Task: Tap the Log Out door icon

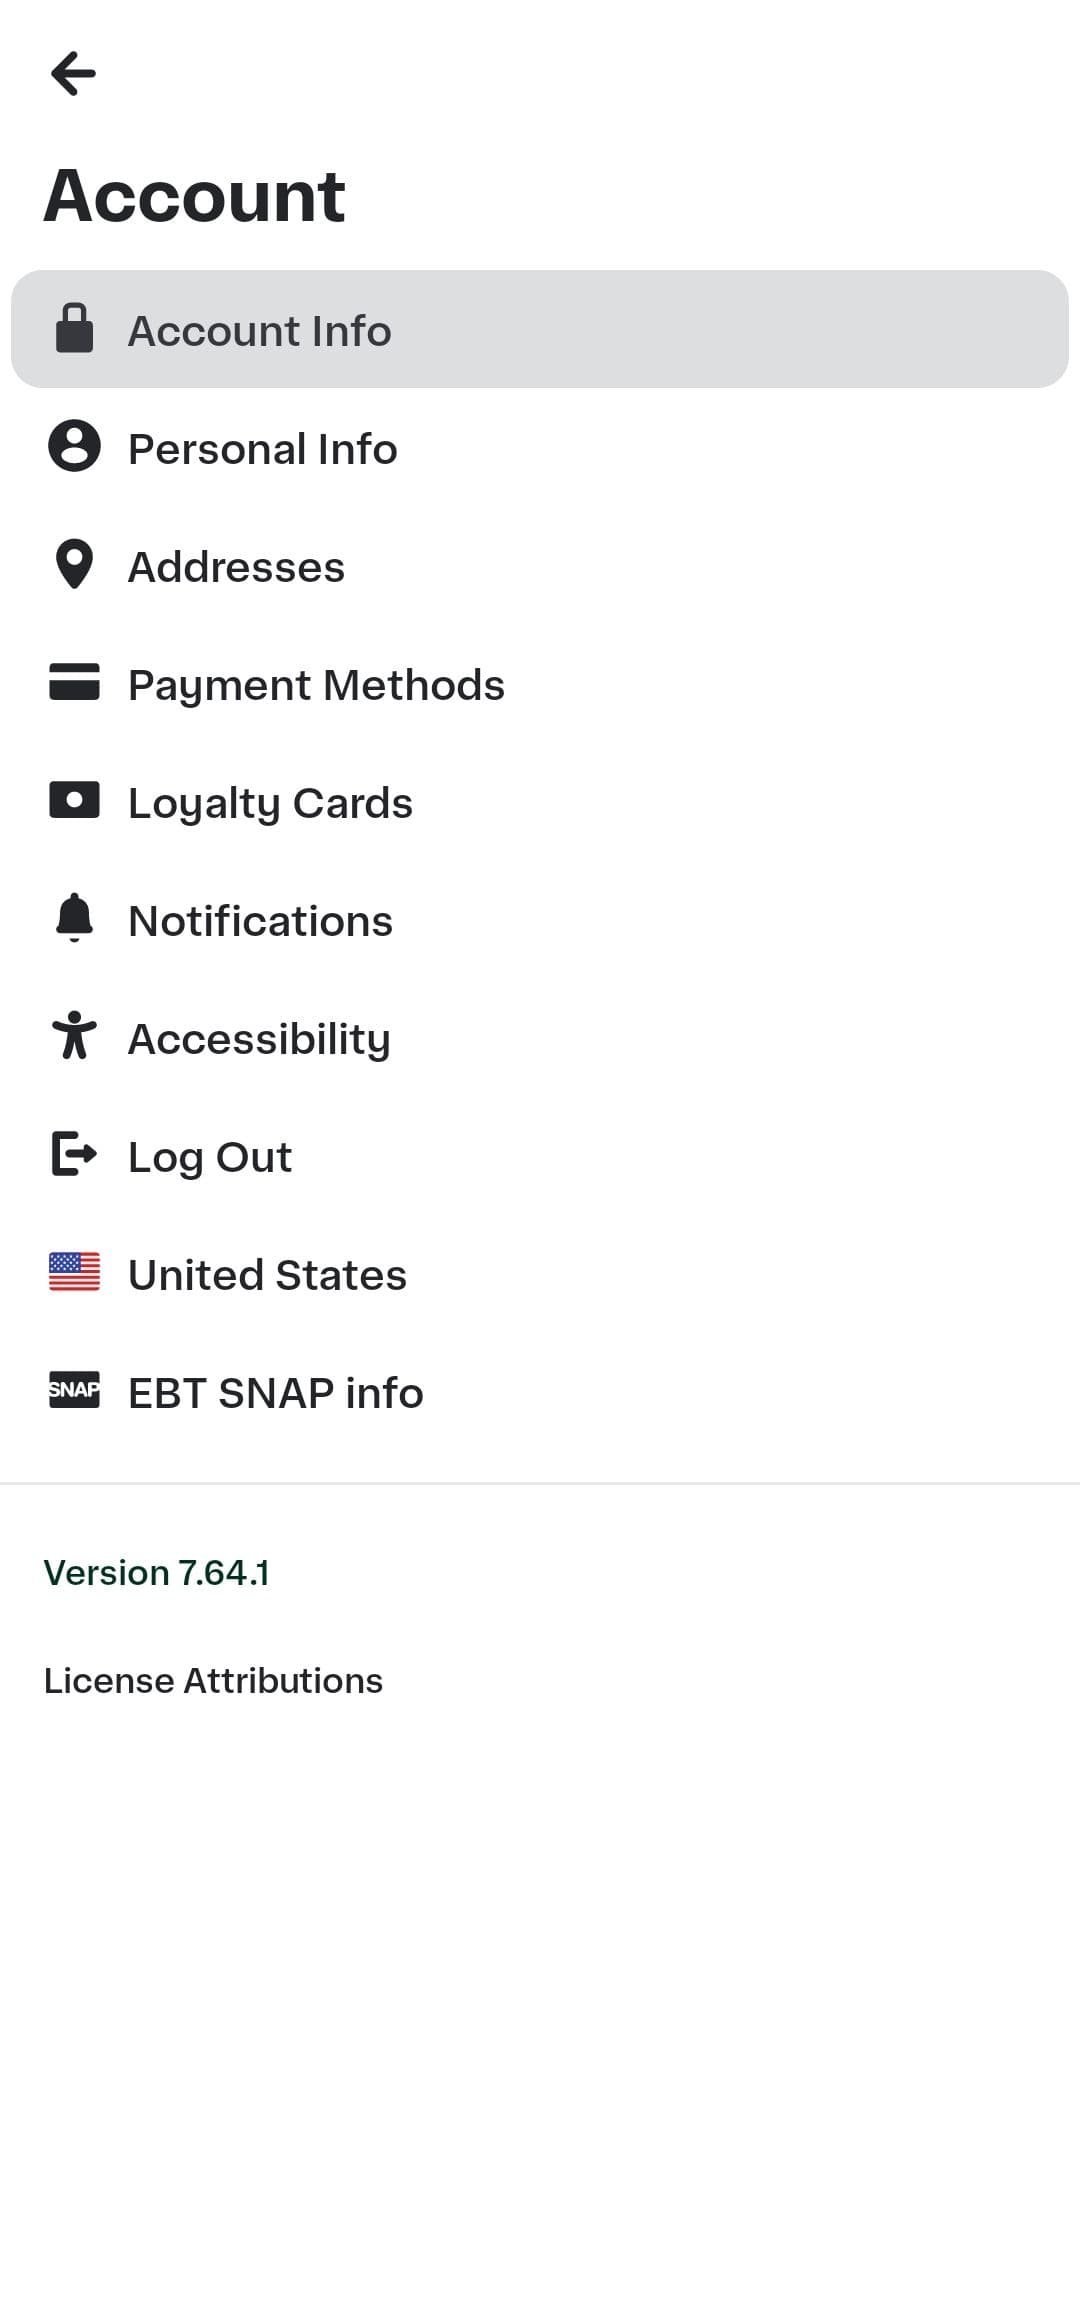Action: pos(74,1154)
